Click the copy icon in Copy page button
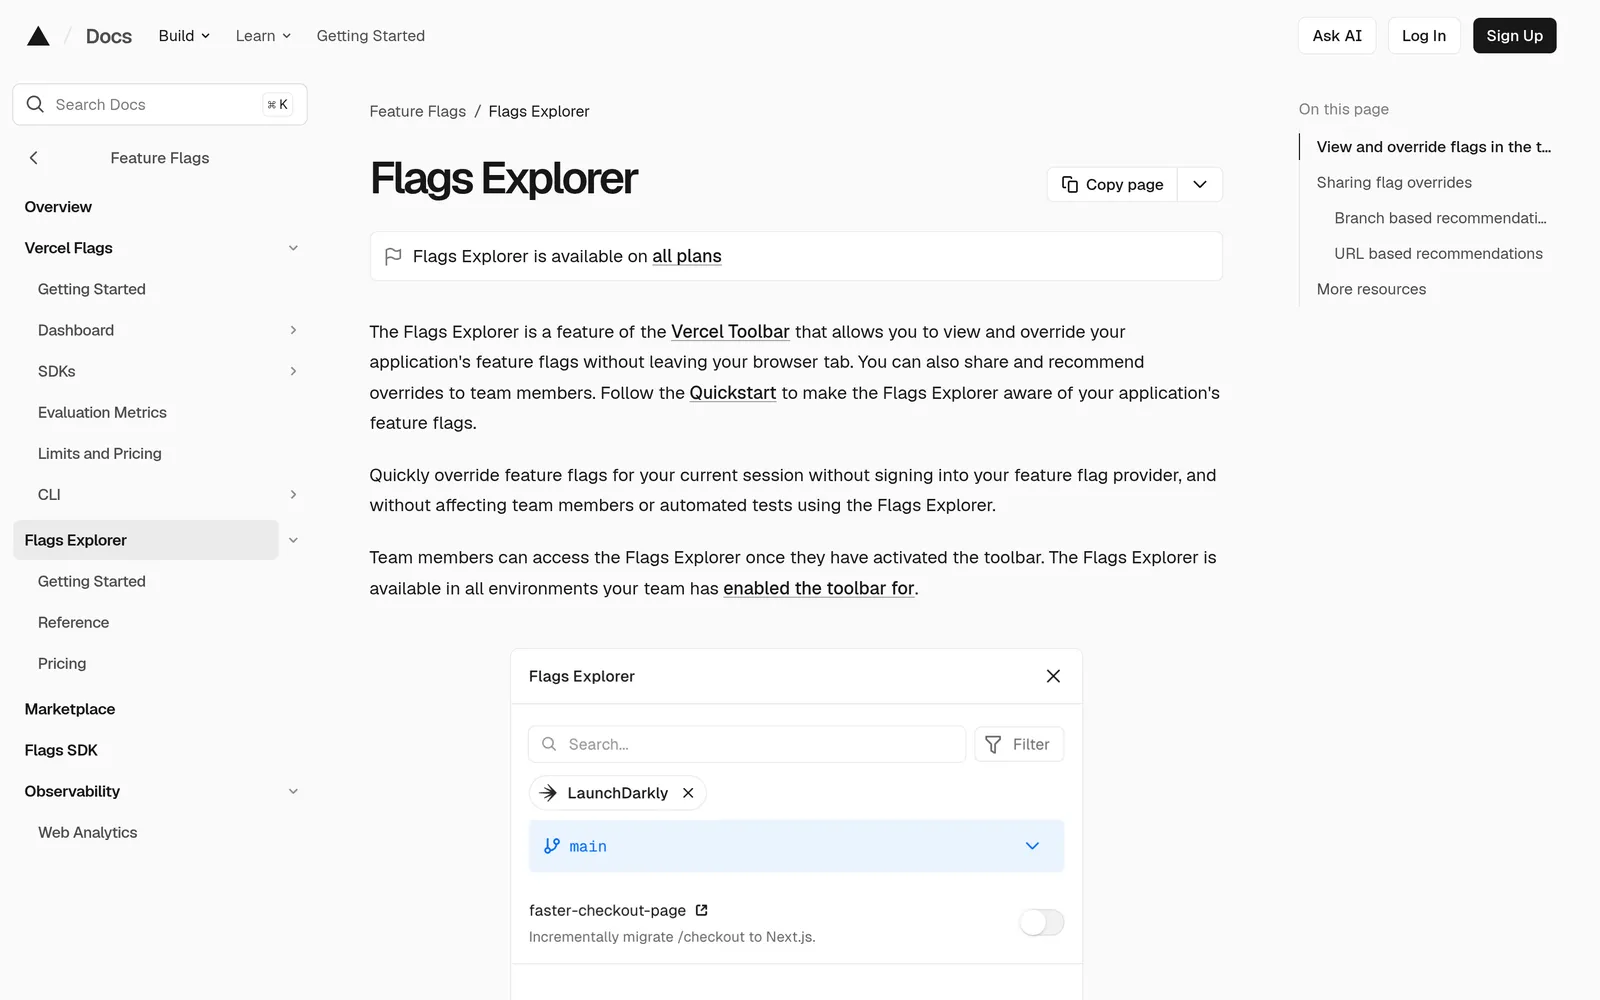This screenshot has width=1600, height=1000. pyautogui.click(x=1069, y=184)
